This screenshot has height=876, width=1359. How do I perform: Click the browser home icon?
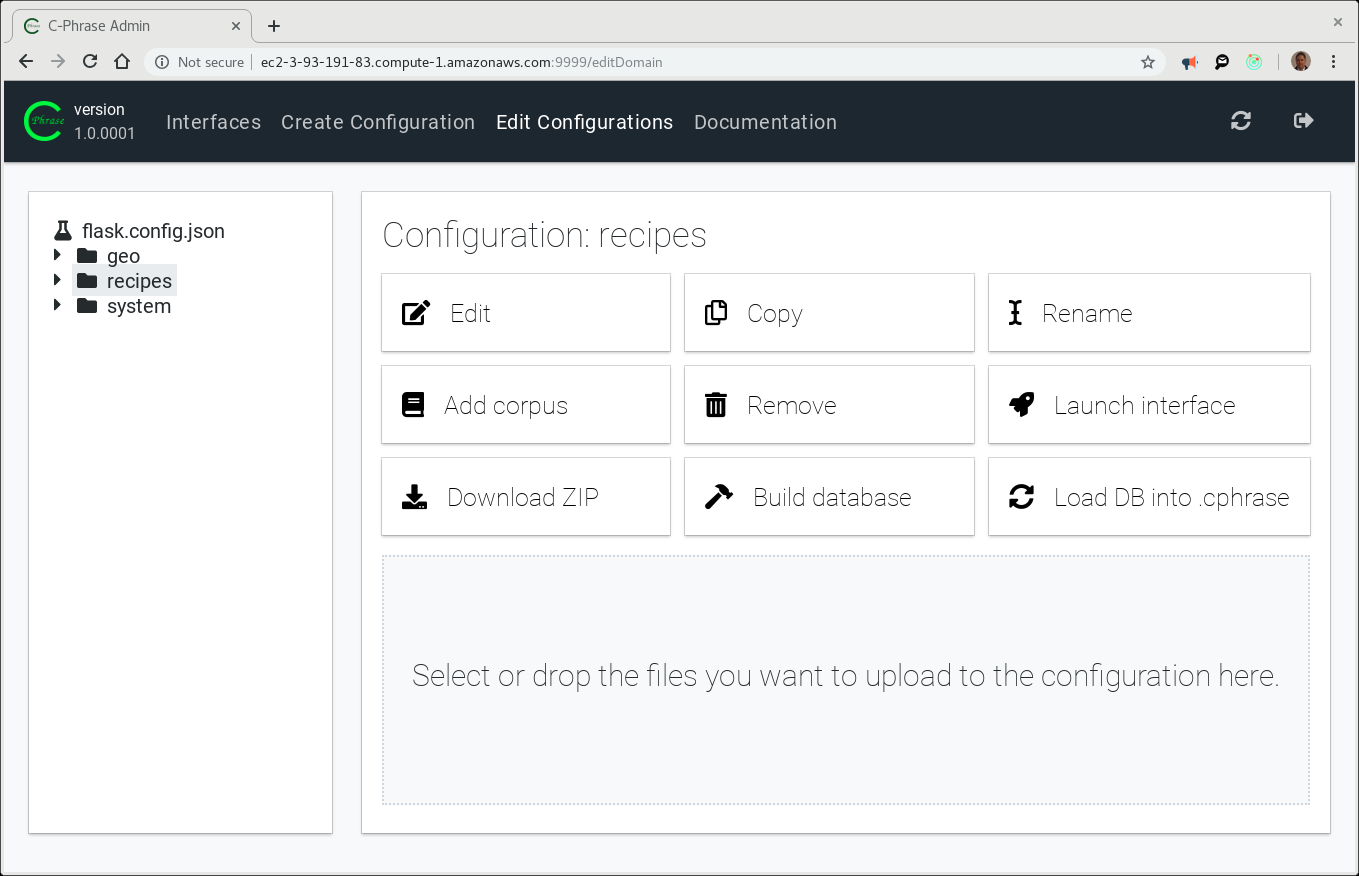tap(122, 62)
